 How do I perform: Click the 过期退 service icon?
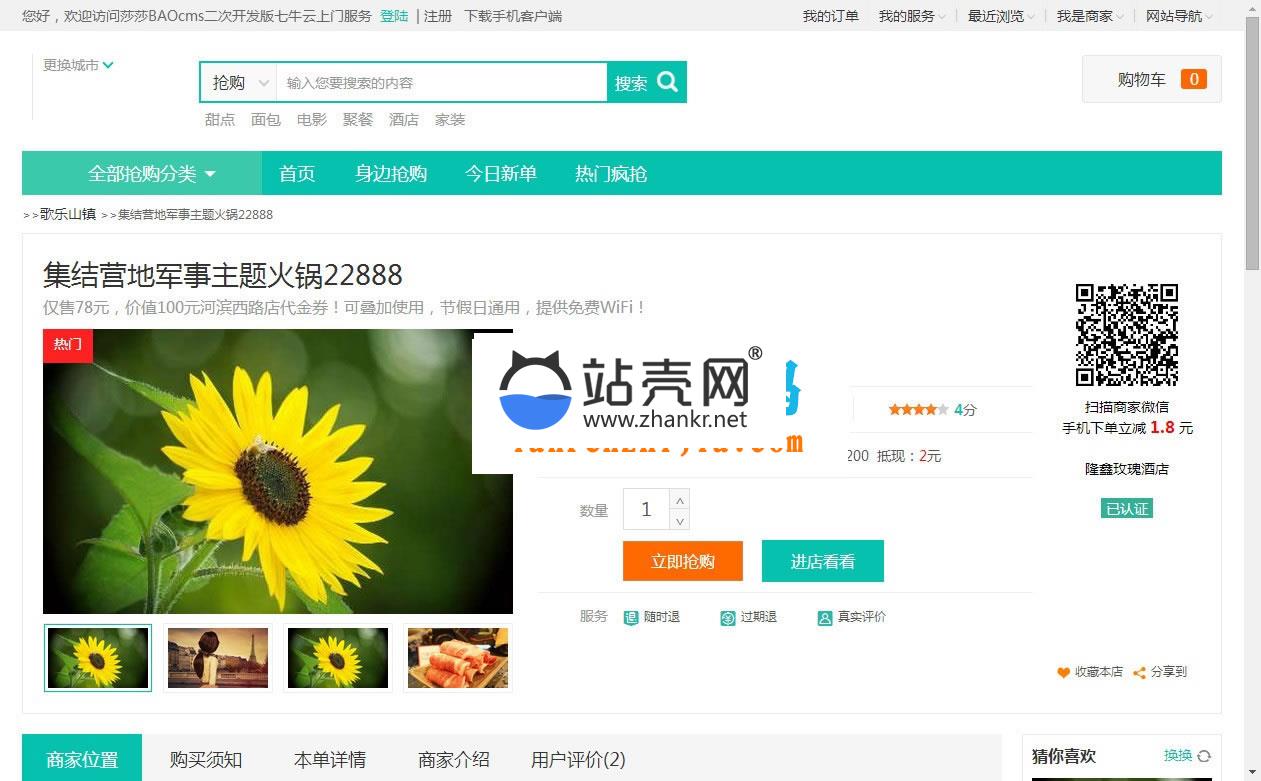[x=728, y=618]
